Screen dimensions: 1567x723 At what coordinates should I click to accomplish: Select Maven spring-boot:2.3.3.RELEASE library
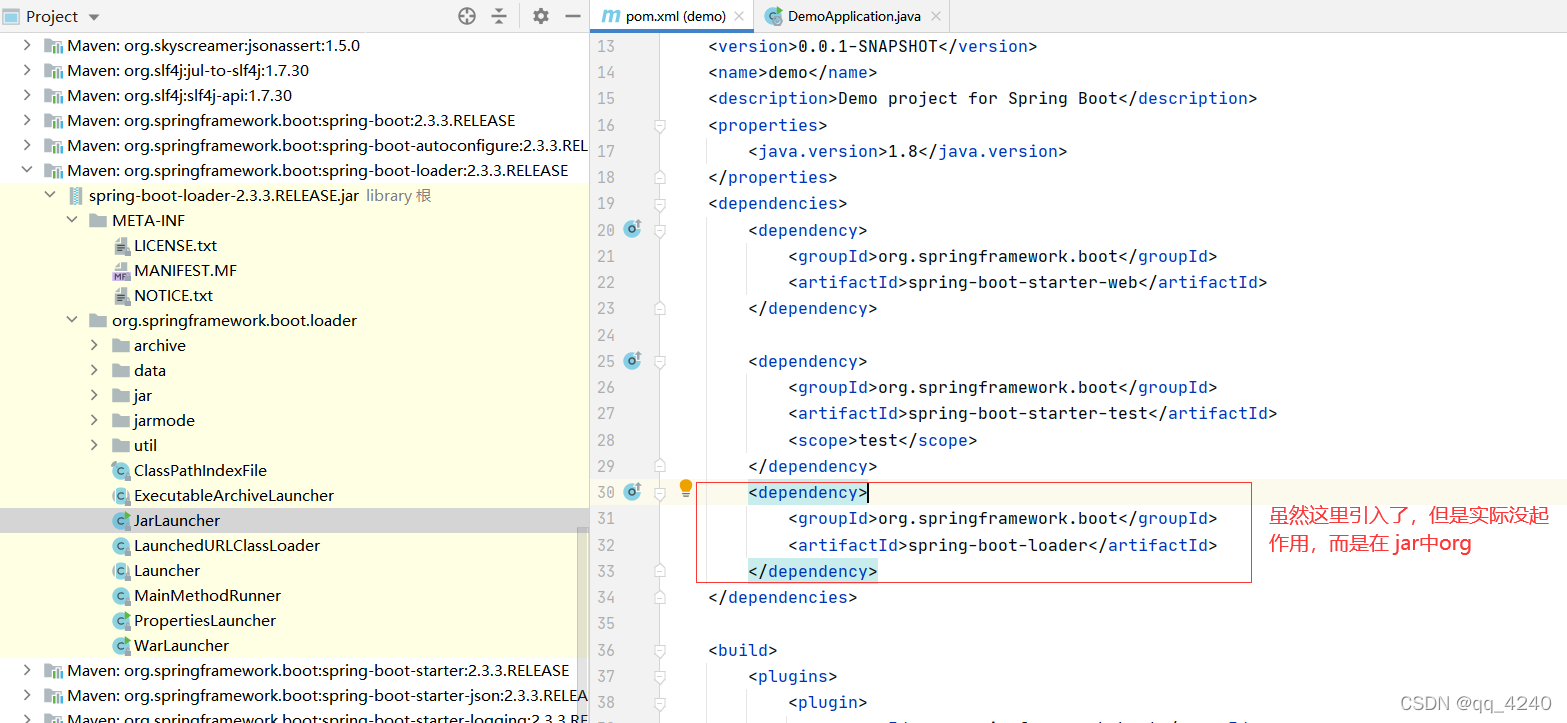[x=291, y=121]
